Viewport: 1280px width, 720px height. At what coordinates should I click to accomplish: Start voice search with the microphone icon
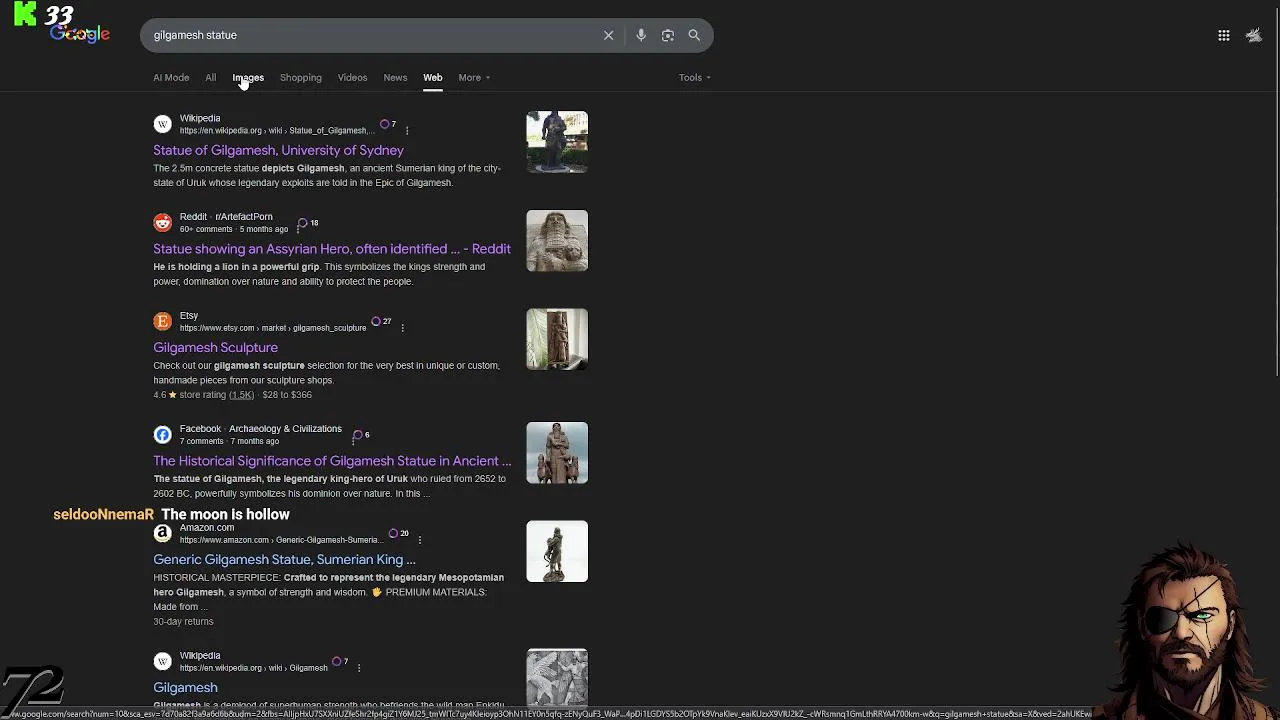pyautogui.click(x=641, y=35)
